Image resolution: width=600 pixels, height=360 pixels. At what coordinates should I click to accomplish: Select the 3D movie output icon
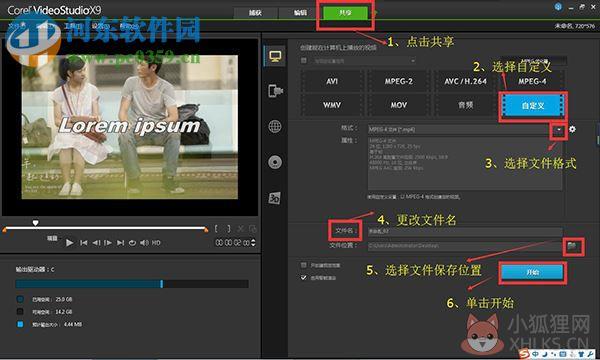275,198
